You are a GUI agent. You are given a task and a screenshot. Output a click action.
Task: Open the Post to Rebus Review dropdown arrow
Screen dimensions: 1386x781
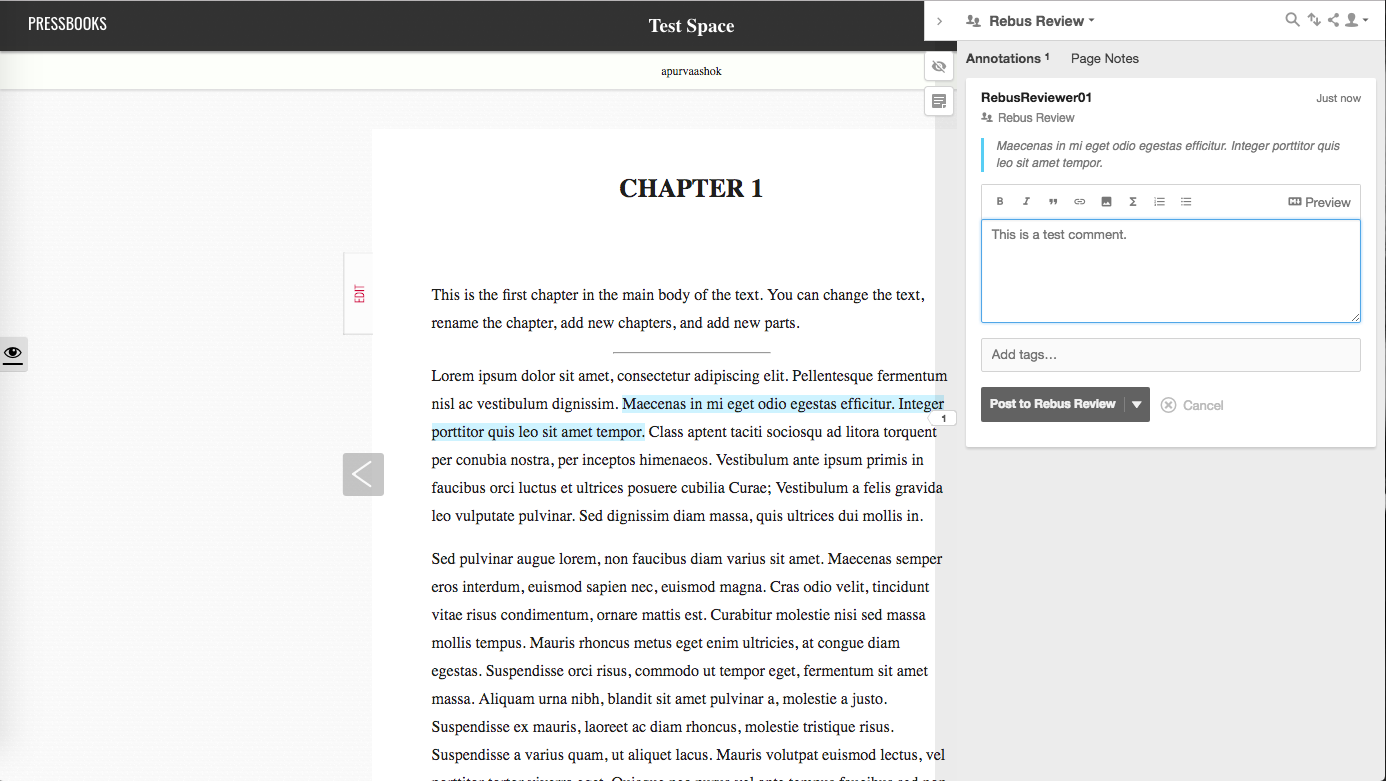(1137, 405)
